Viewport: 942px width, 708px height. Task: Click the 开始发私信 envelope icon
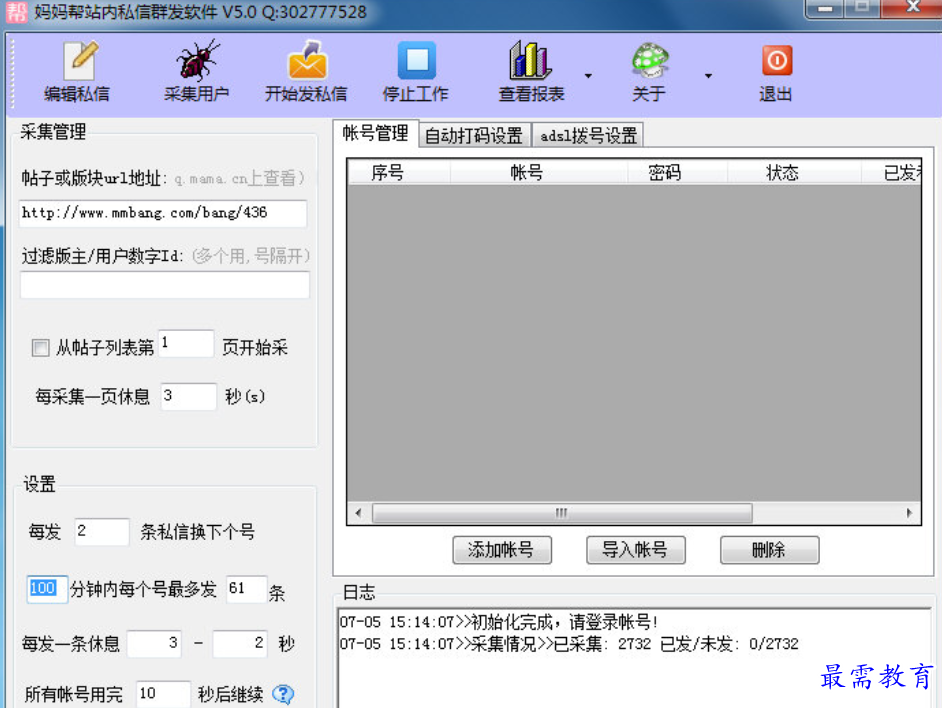[x=306, y=61]
